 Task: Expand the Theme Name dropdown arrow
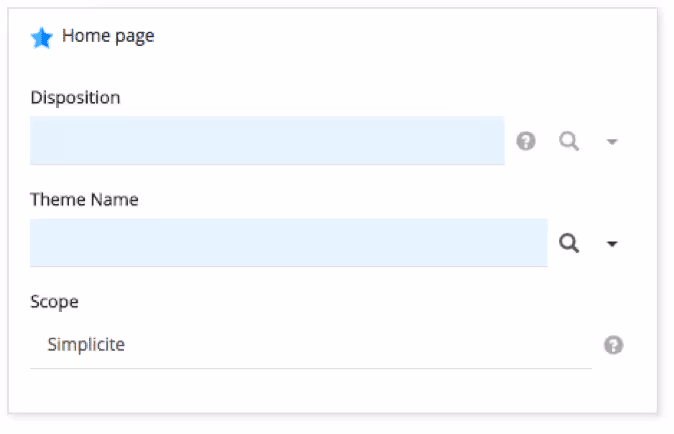[612, 244]
